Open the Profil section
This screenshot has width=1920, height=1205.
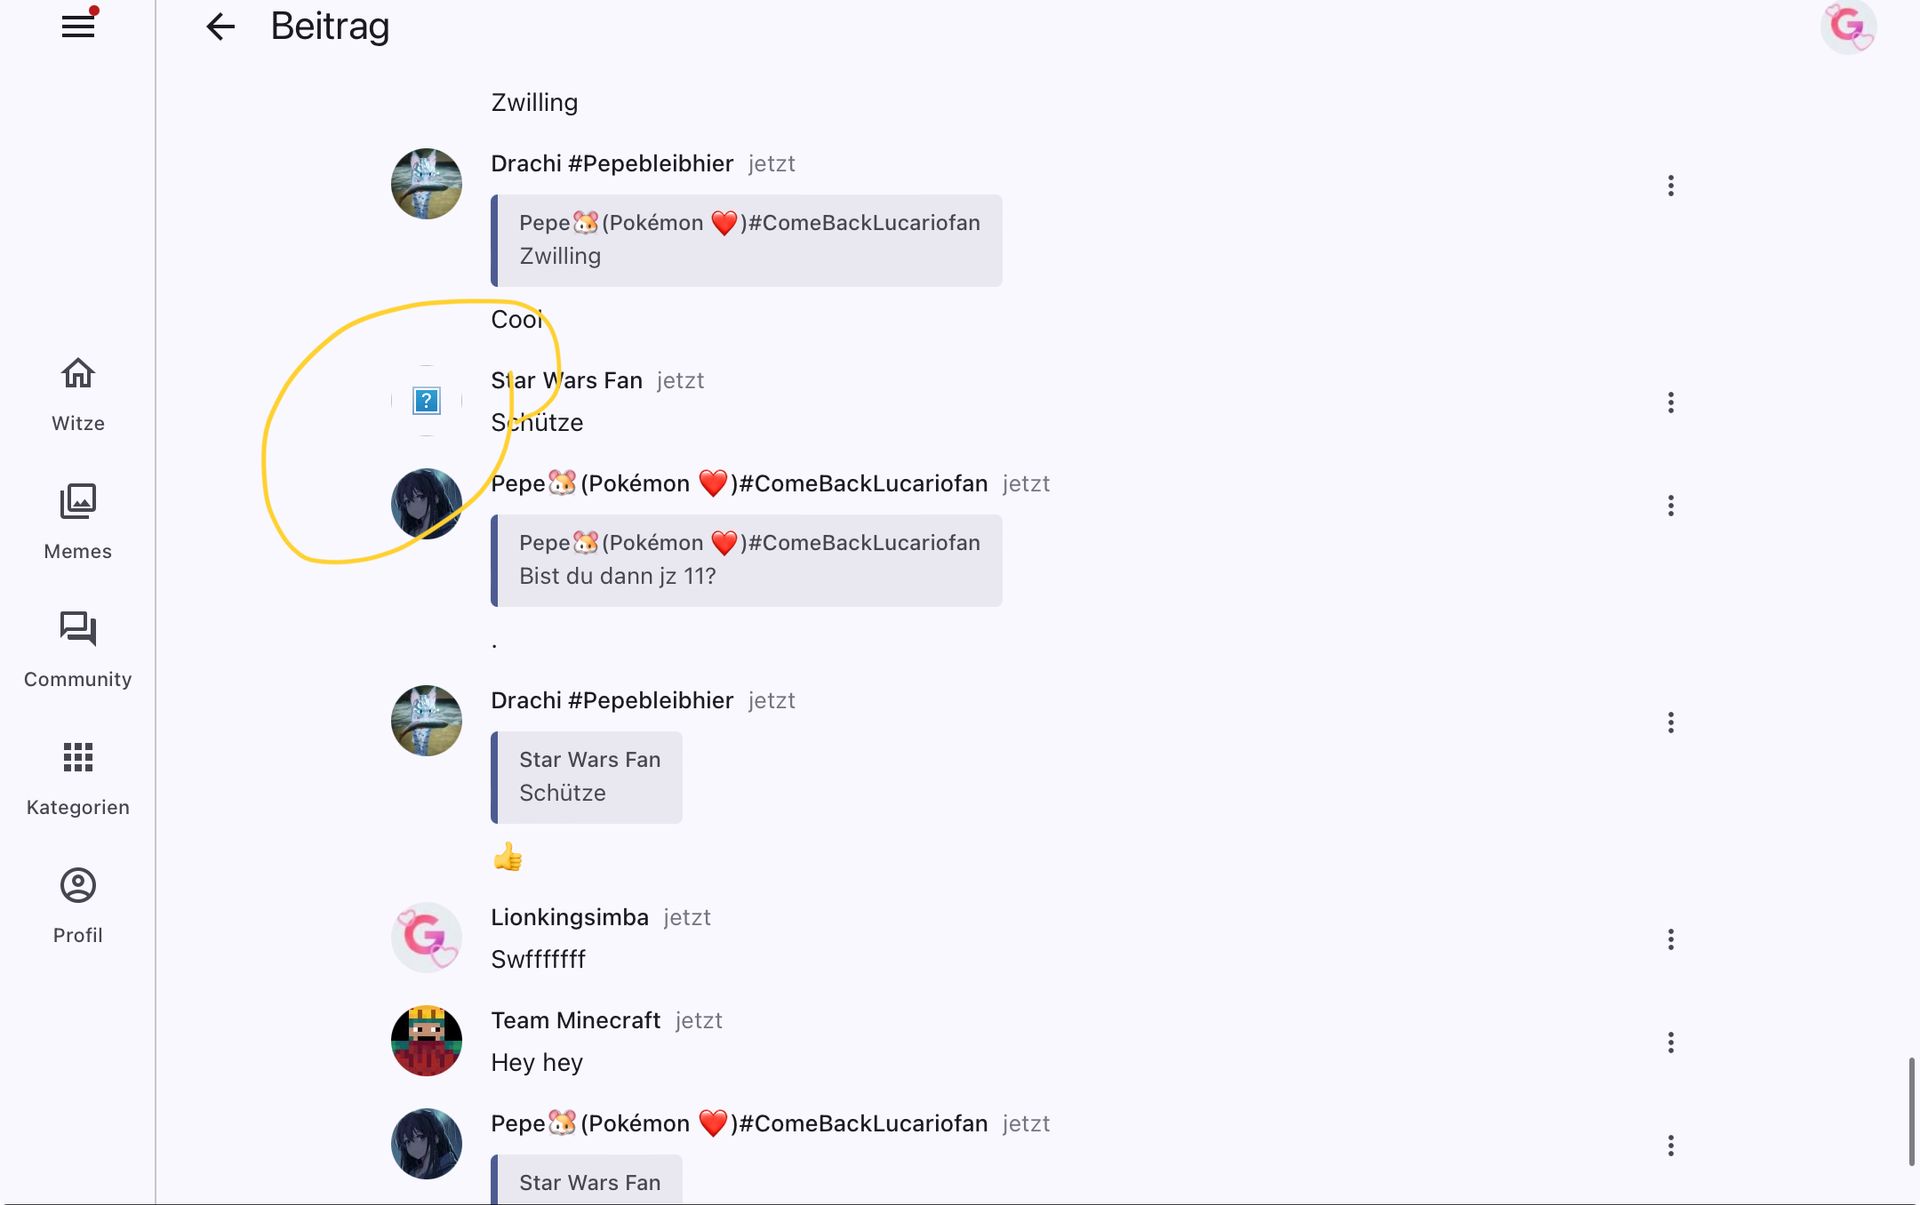78,907
